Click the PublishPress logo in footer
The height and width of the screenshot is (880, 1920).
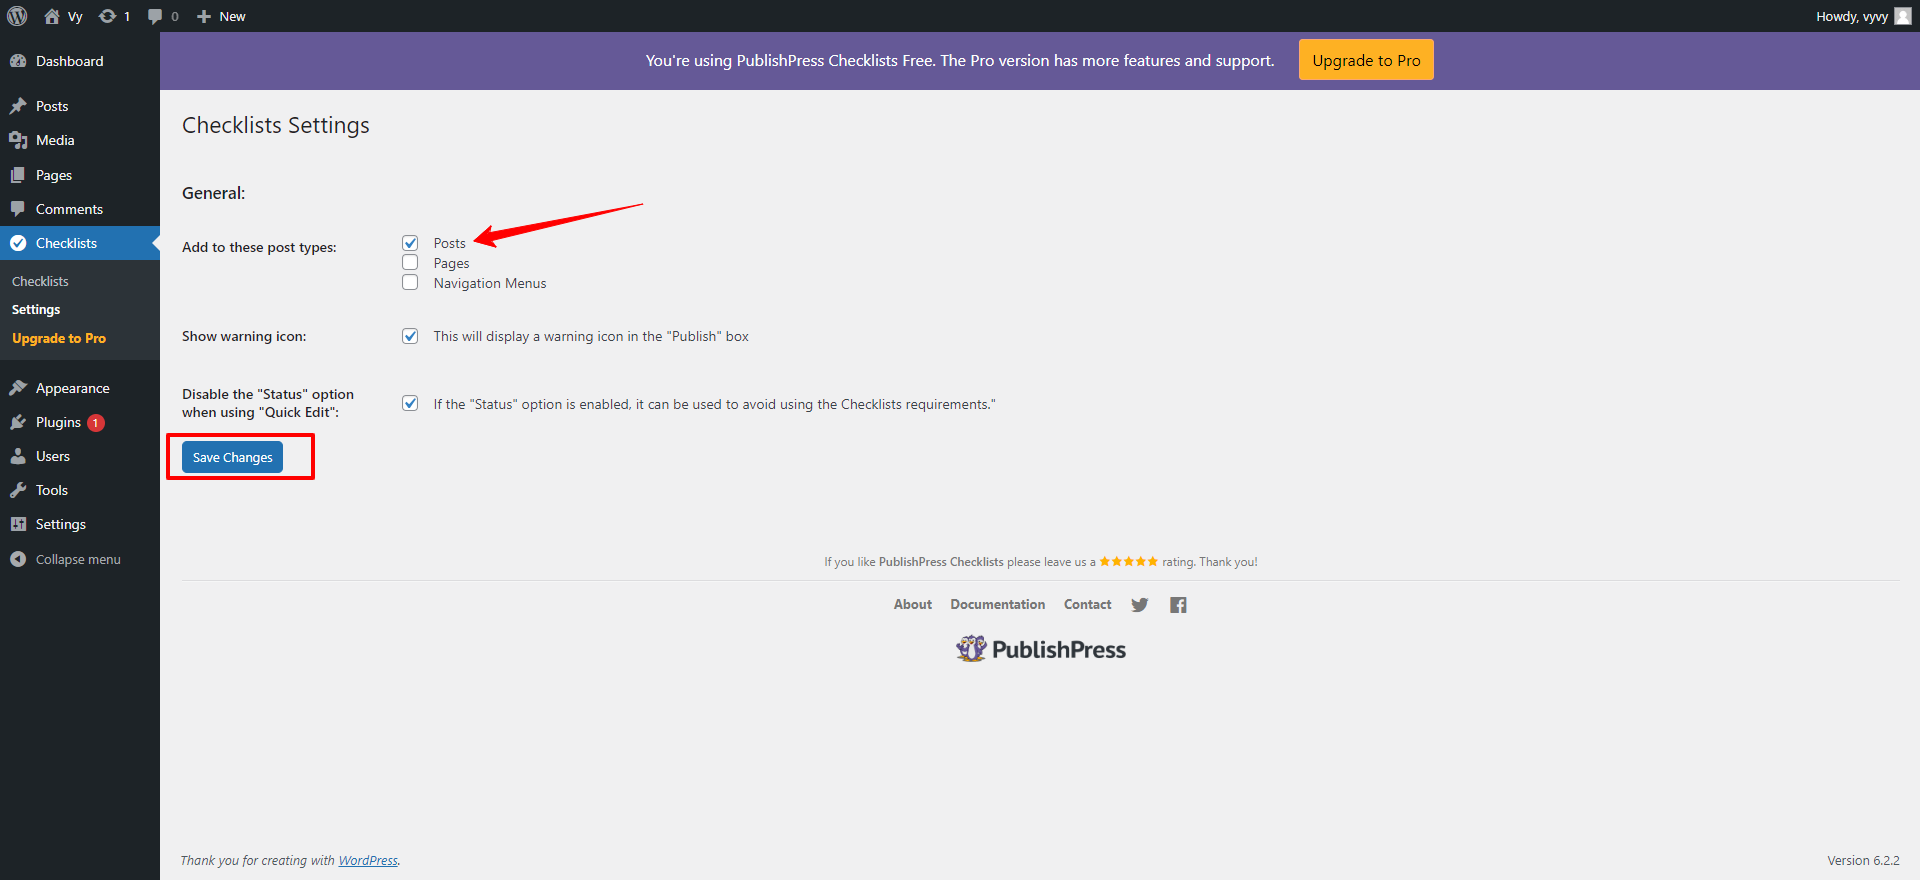point(1040,649)
